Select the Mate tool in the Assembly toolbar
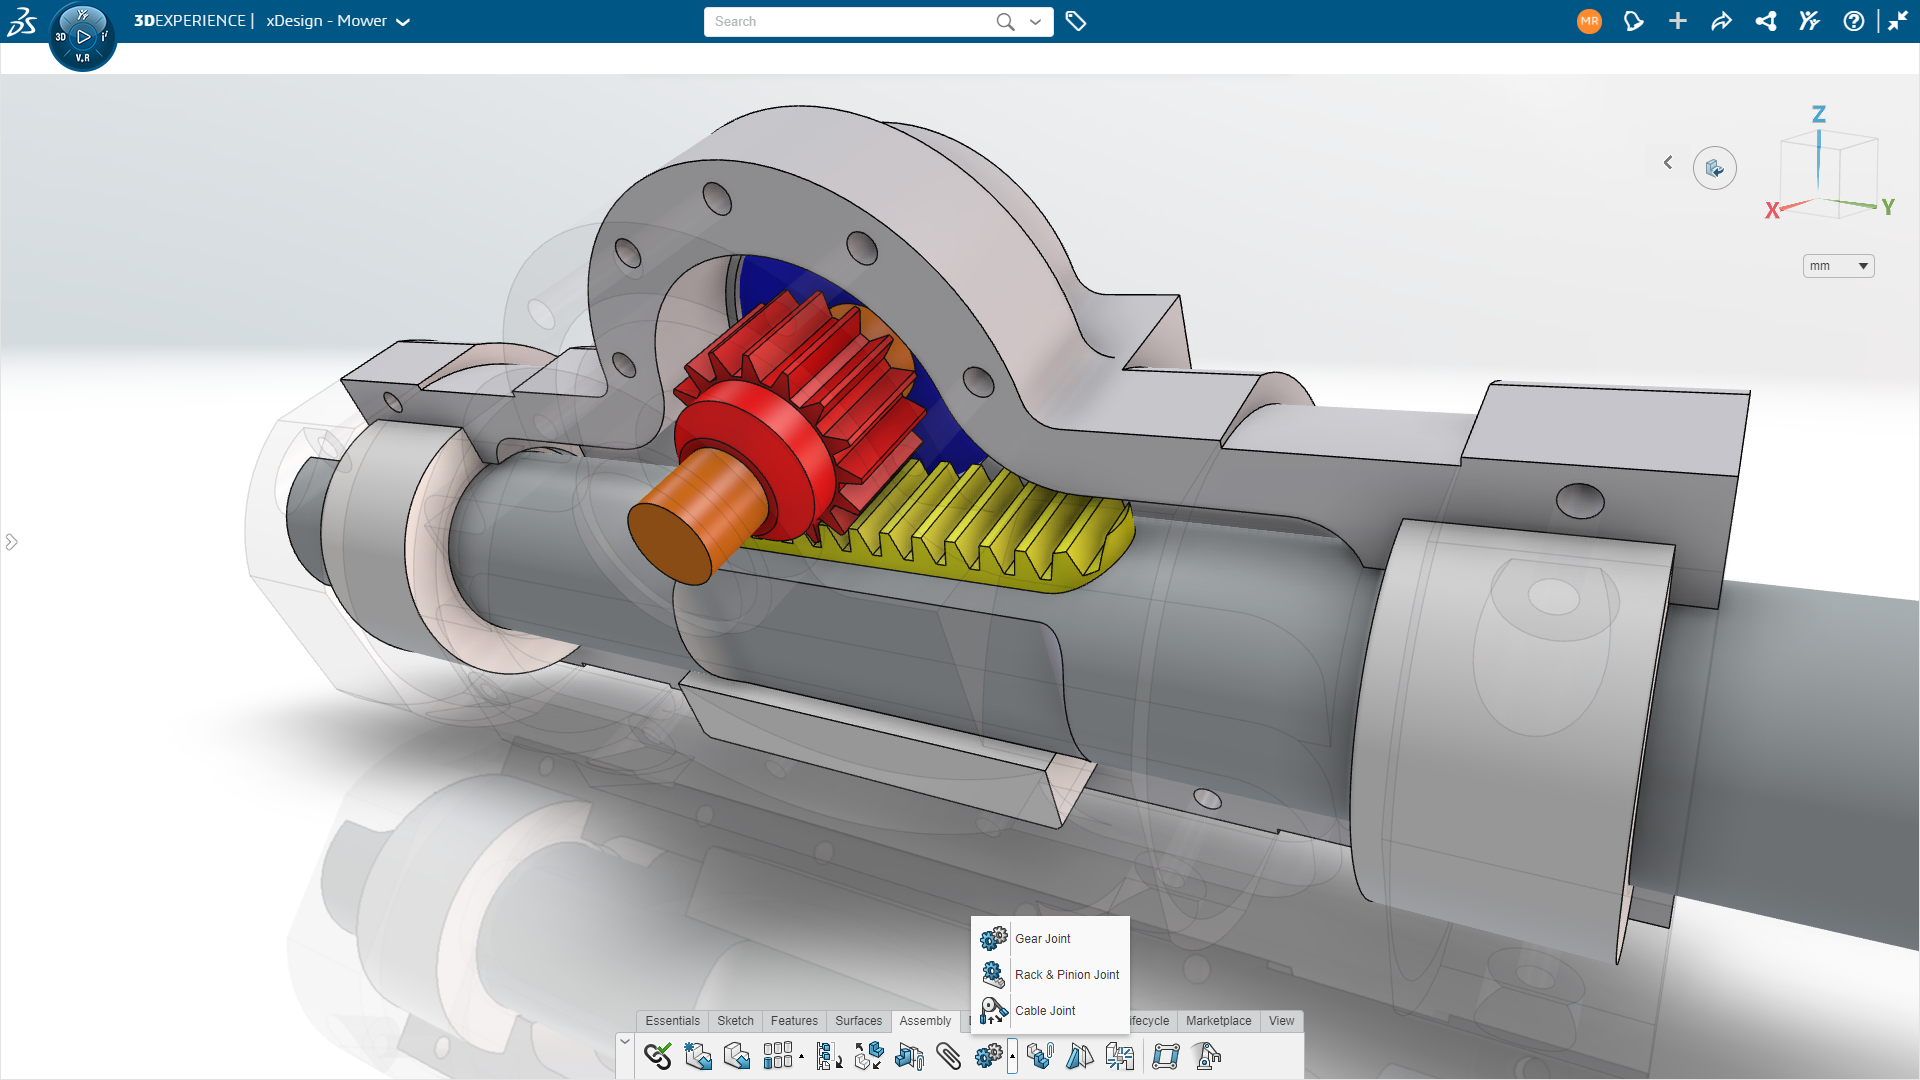The width and height of the screenshot is (1920, 1080). pyautogui.click(x=658, y=1056)
